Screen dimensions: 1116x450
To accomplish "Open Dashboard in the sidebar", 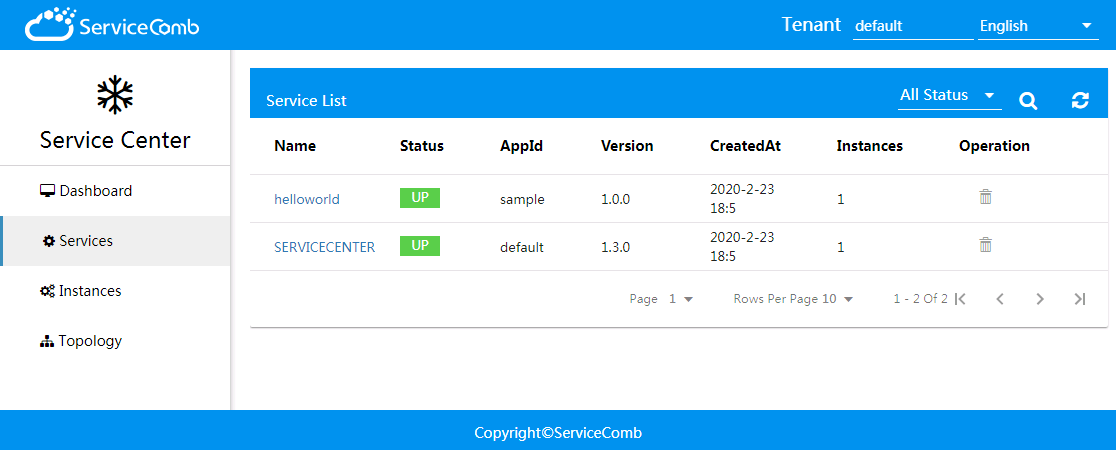I will pos(95,191).
